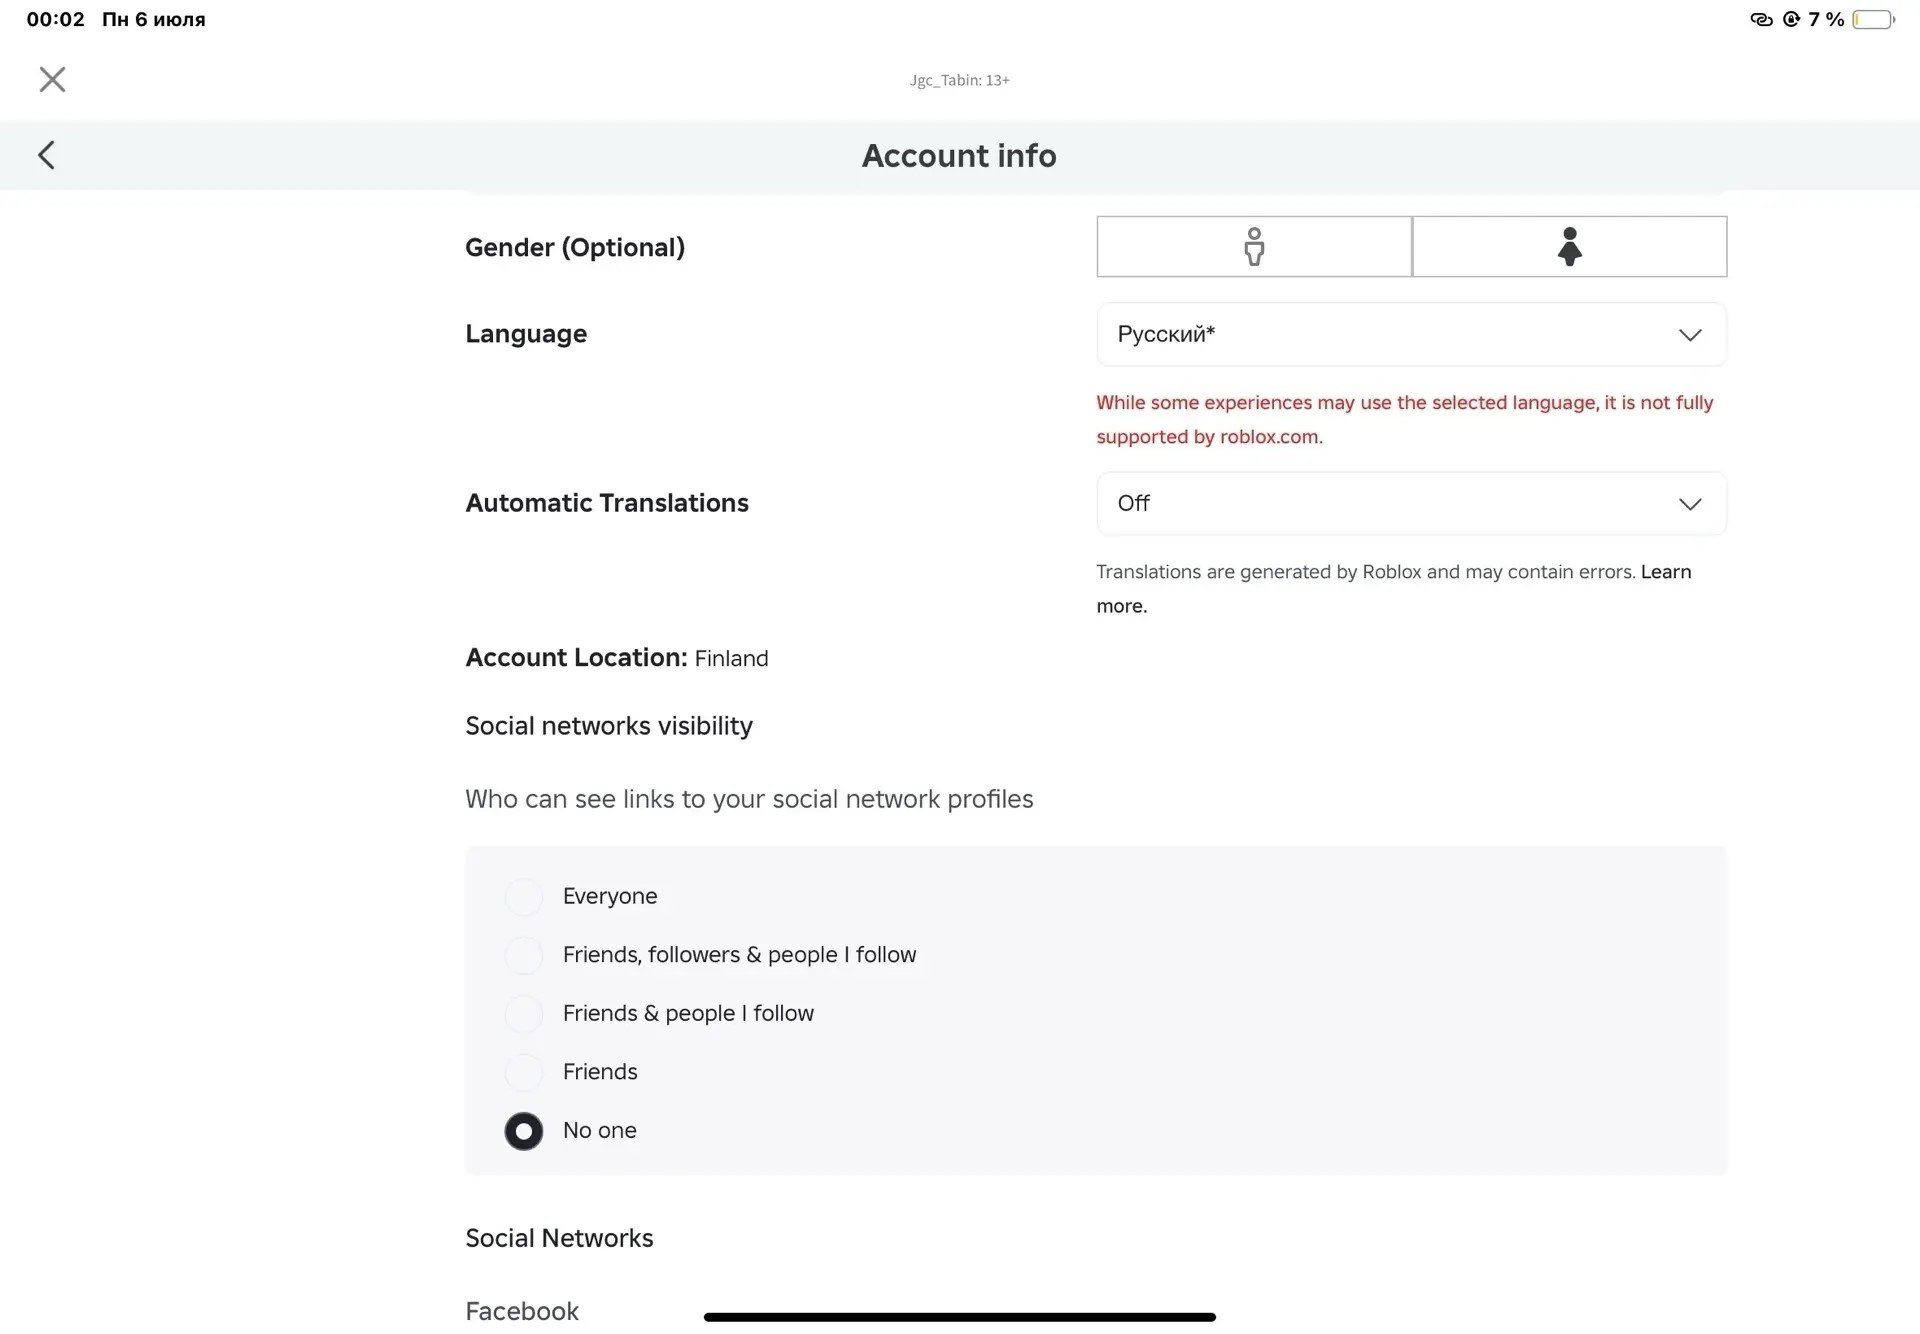Tap the Jgc_Tabin: 13+ account label
1920x1334 pixels.
(960, 80)
